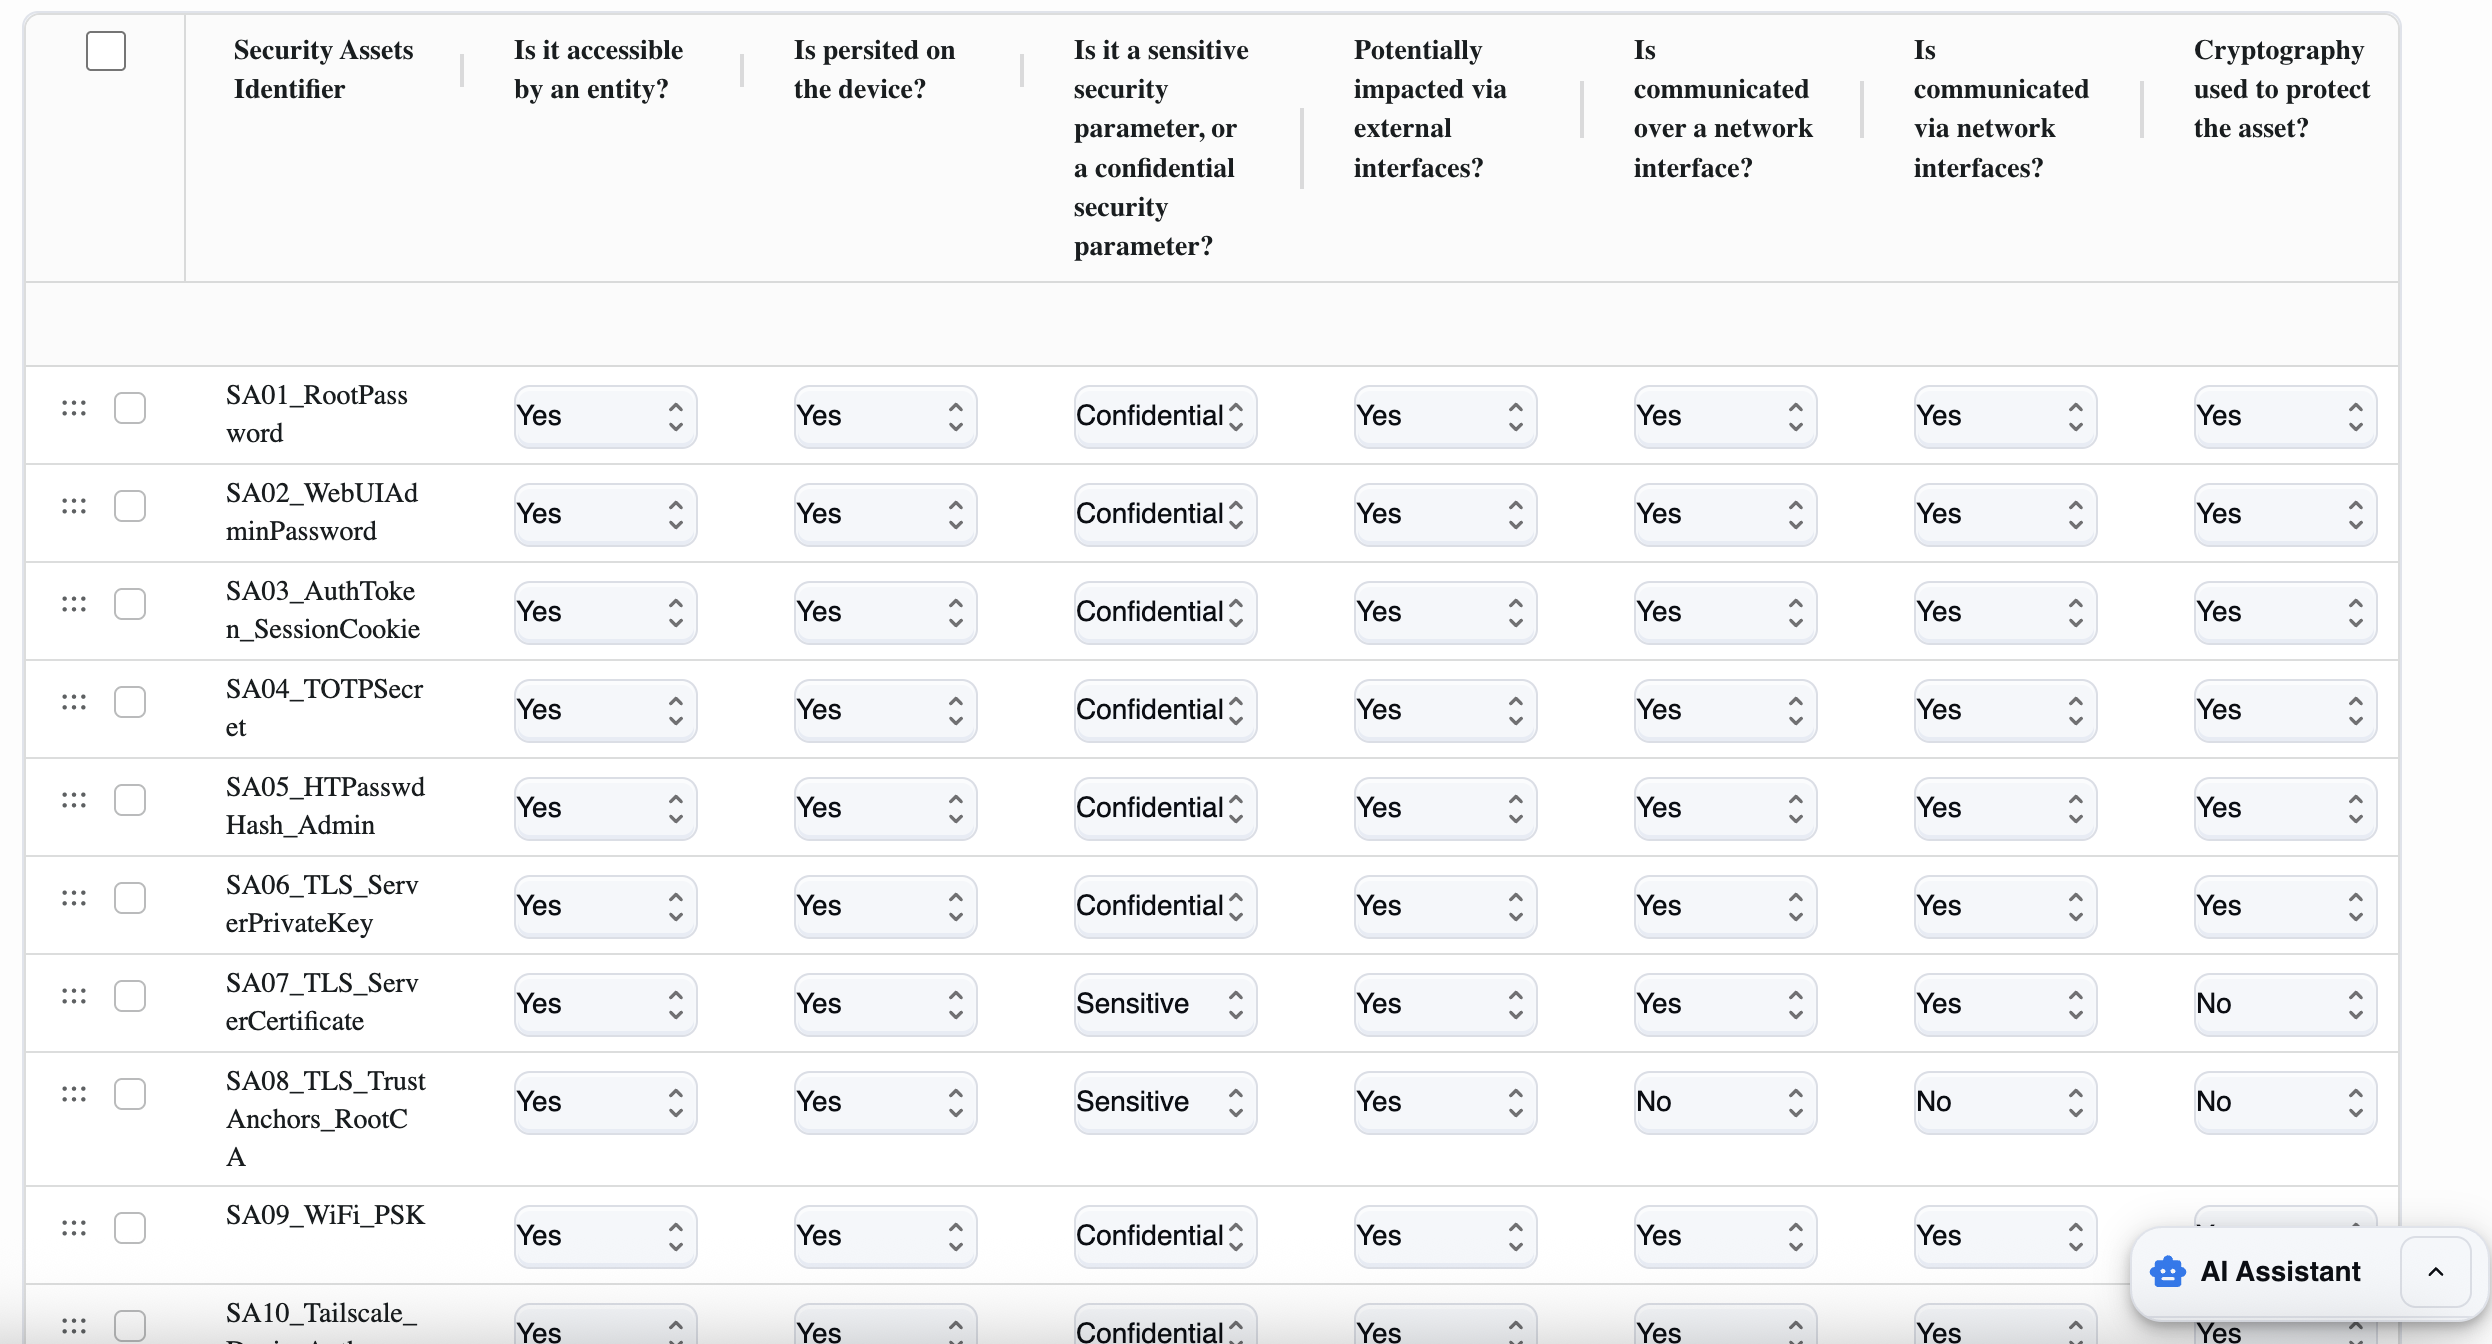Click the AI Assistant robot icon
2492x1344 pixels.
2166,1271
